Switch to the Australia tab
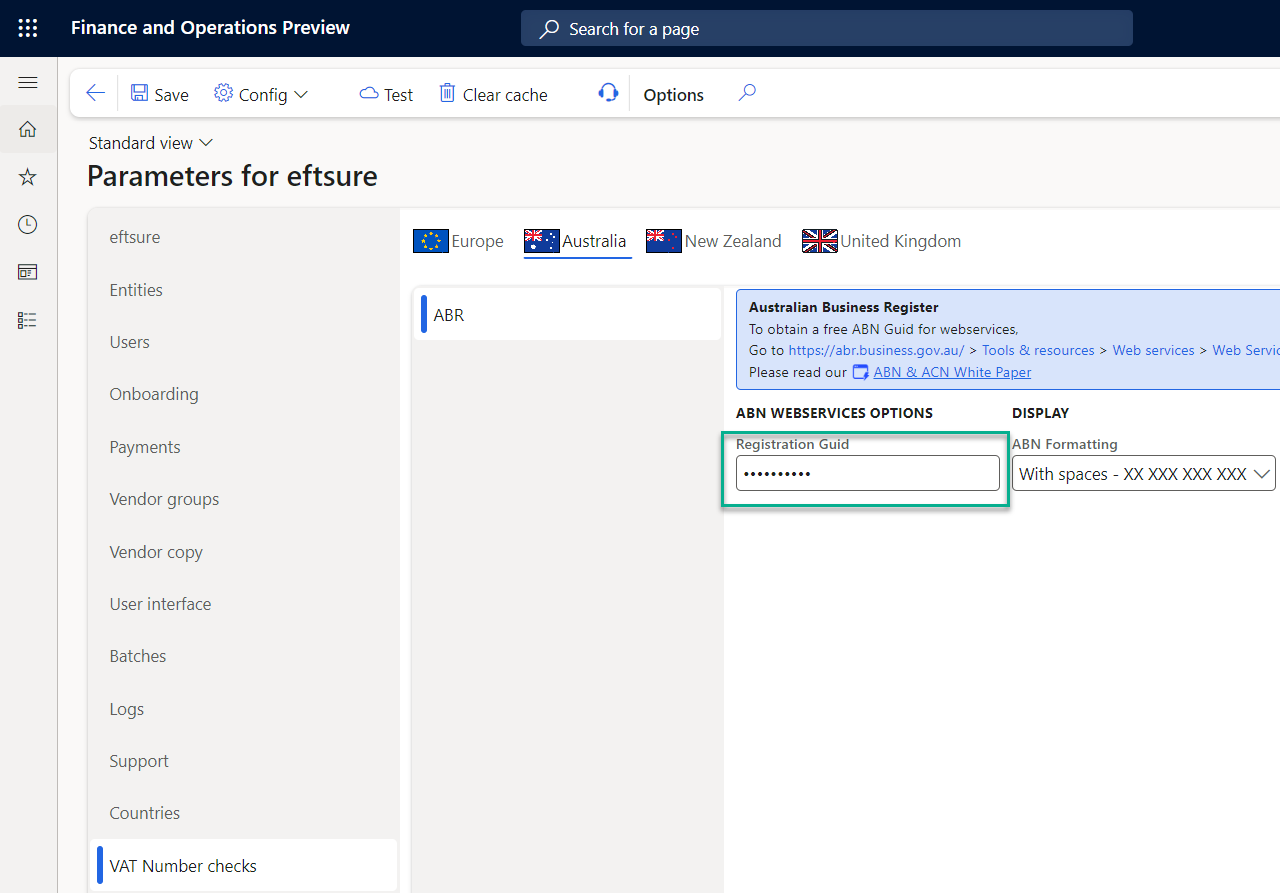Screen dimensions: 1280x893 pyautogui.click(x=577, y=241)
